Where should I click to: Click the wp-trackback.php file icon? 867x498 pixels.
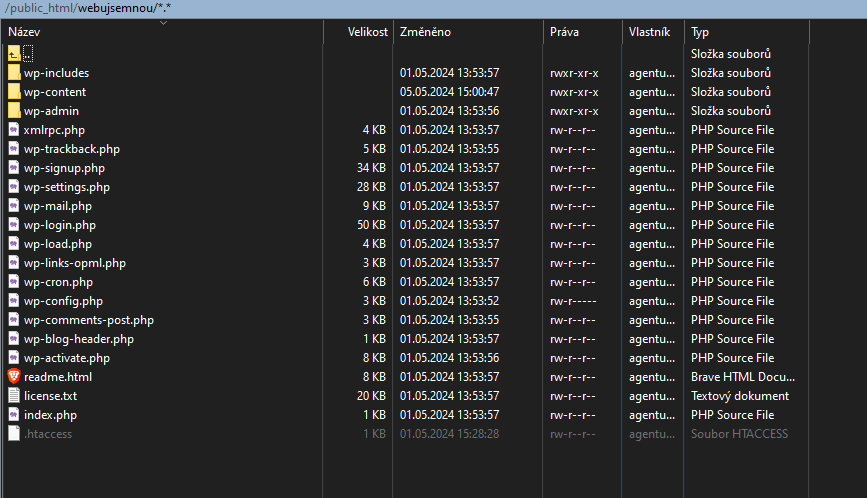pyautogui.click(x=14, y=149)
